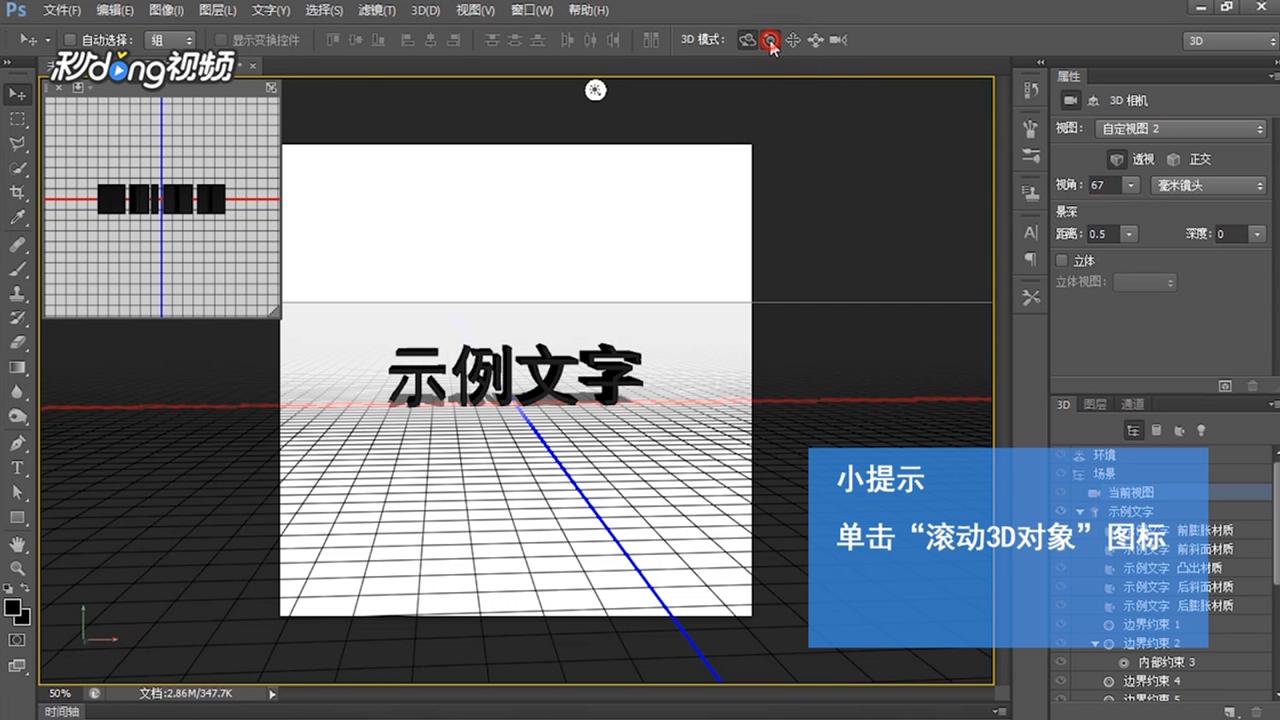Image resolution: width=1280 pixels, height=720 pixels.
Task: Open the 图像(I) menu
Action: coord(166,10)
